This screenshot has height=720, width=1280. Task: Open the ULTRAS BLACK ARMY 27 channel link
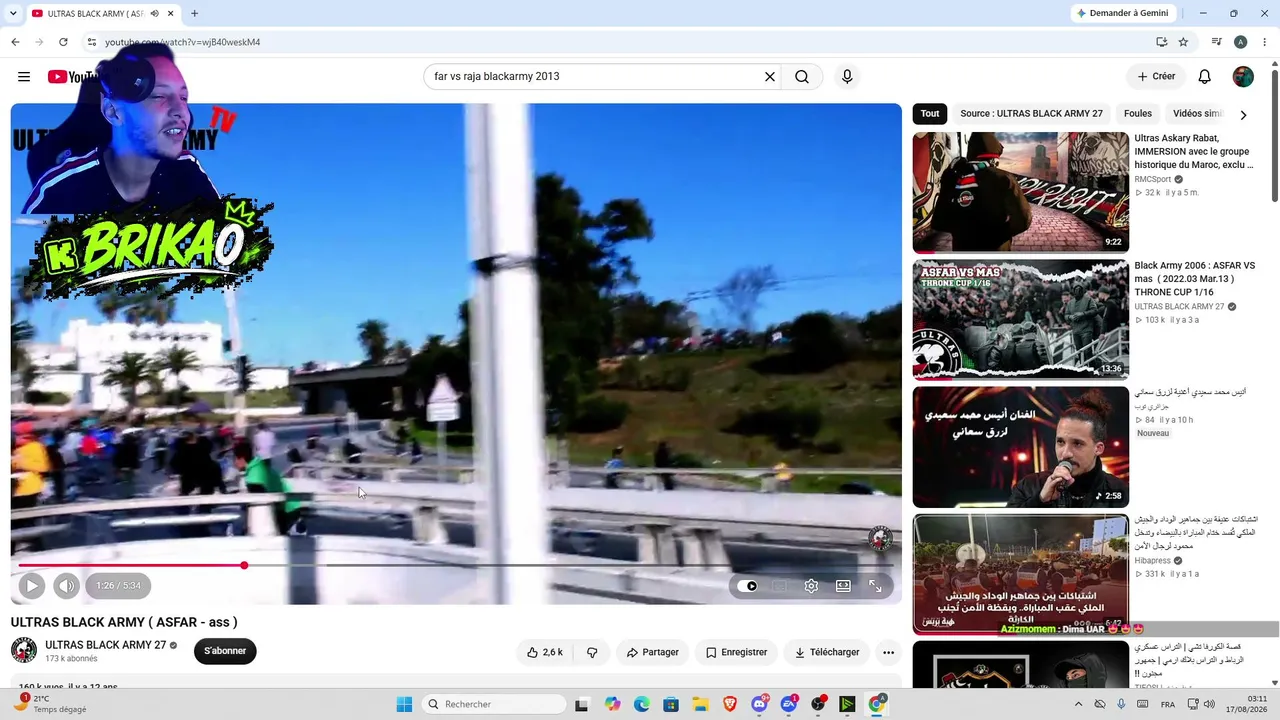pos(106,645)
